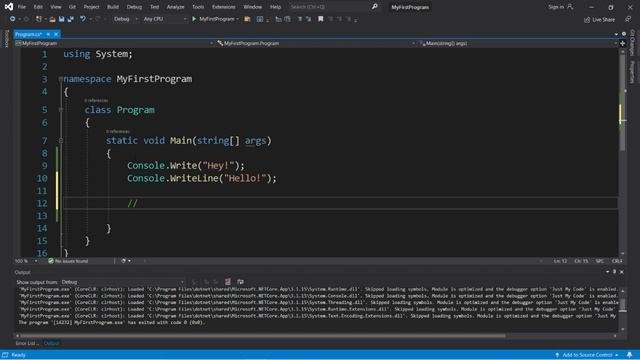Open the Help menu
This screenshot has width=640, height=360.
pyautogui.click(x=276, y=7)
